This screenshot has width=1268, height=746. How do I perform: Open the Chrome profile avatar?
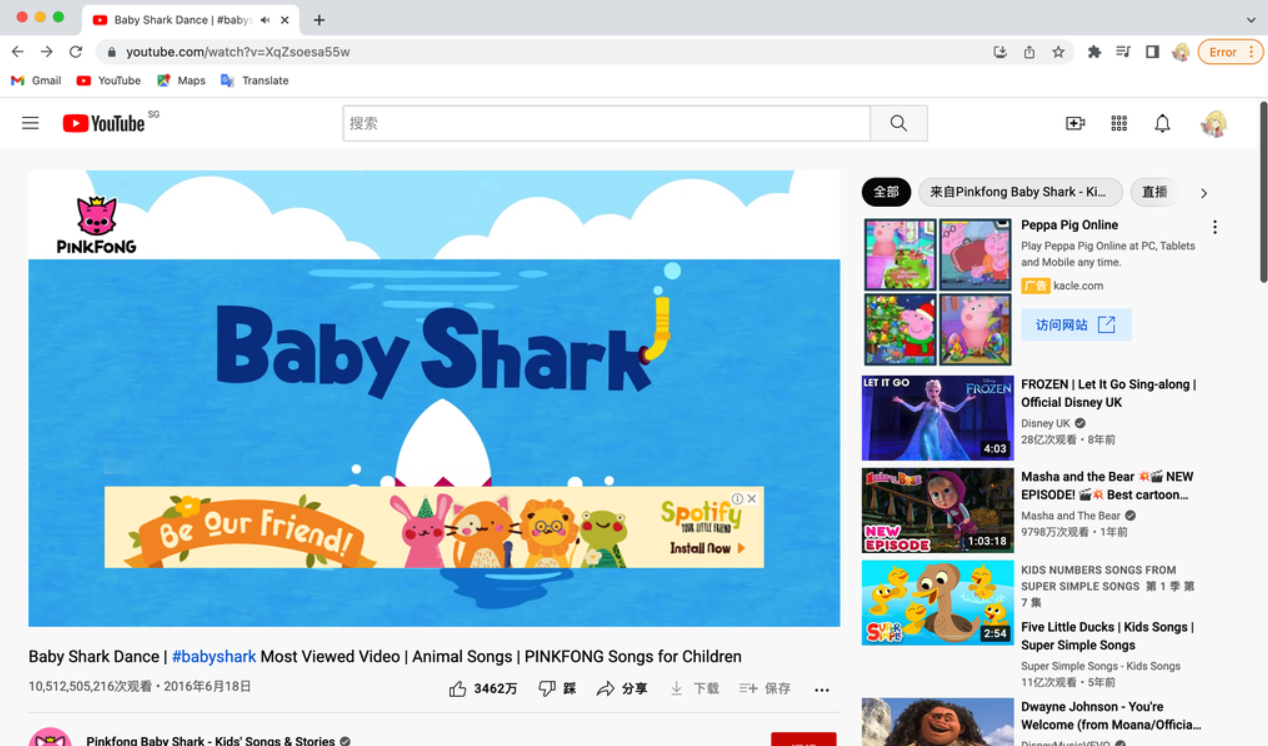click(x=1181, y=52)
